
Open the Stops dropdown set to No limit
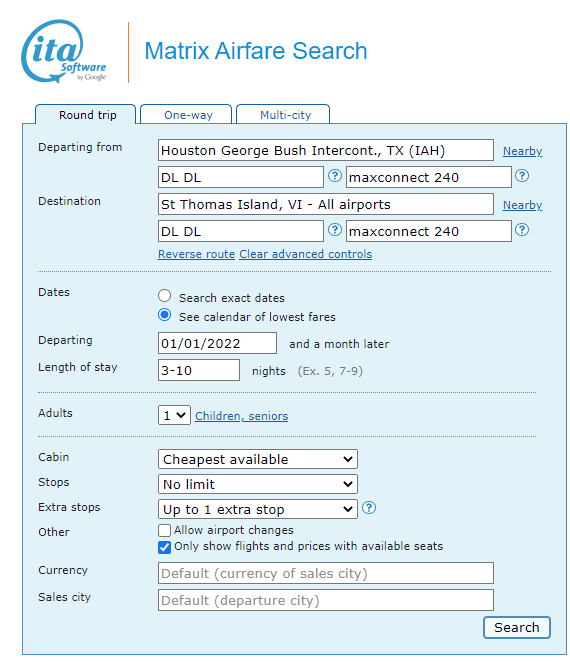tap(257, 484)
